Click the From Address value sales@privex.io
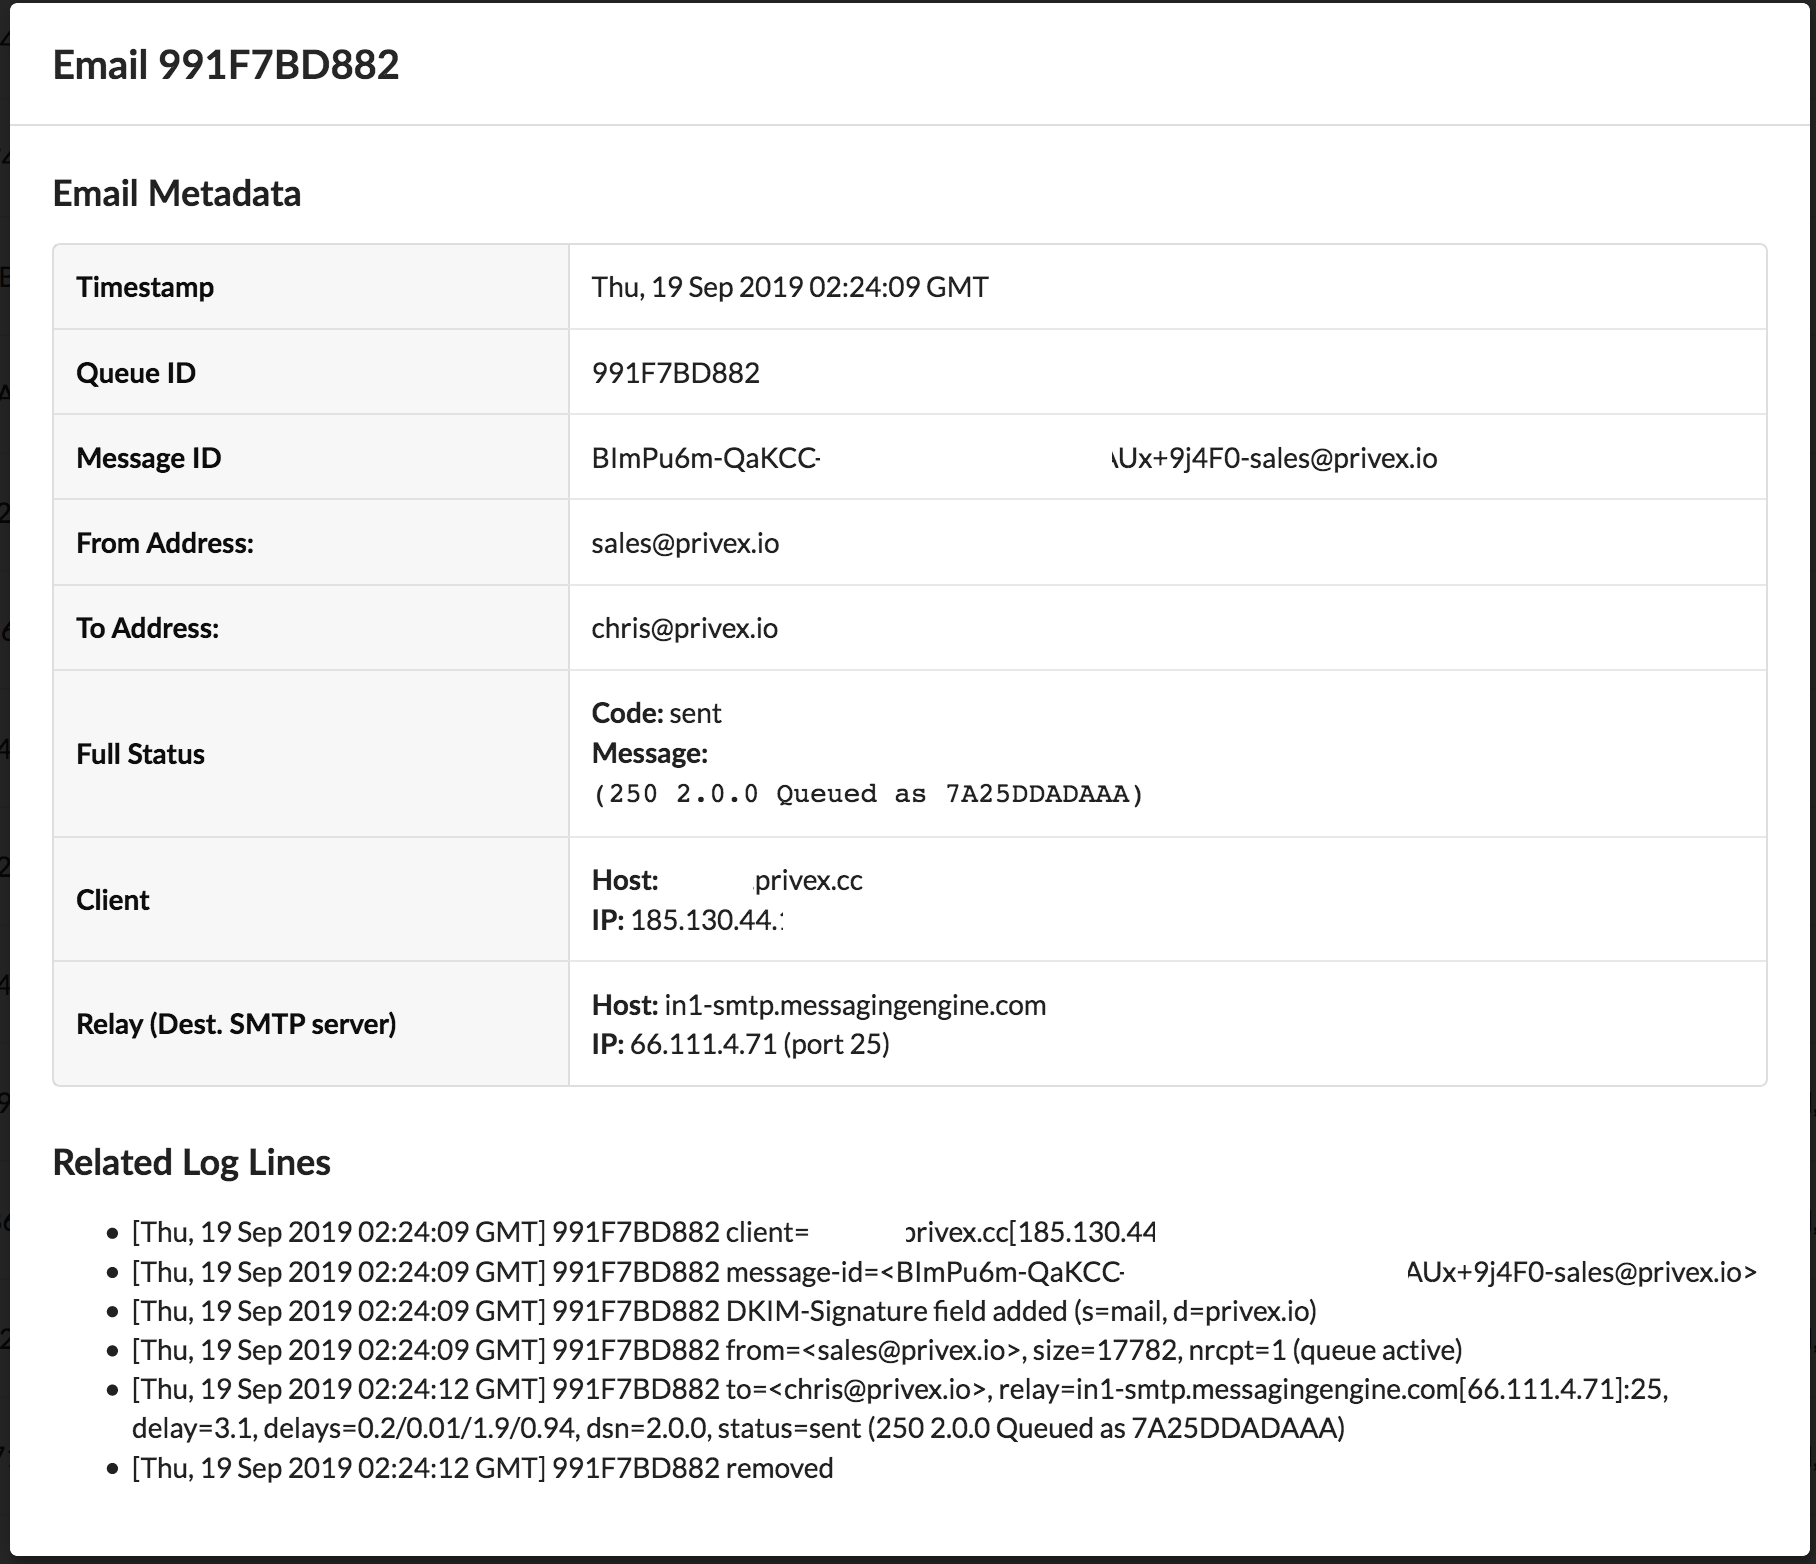Viewport: 1816px width, 1564px height. coord(685,543)
